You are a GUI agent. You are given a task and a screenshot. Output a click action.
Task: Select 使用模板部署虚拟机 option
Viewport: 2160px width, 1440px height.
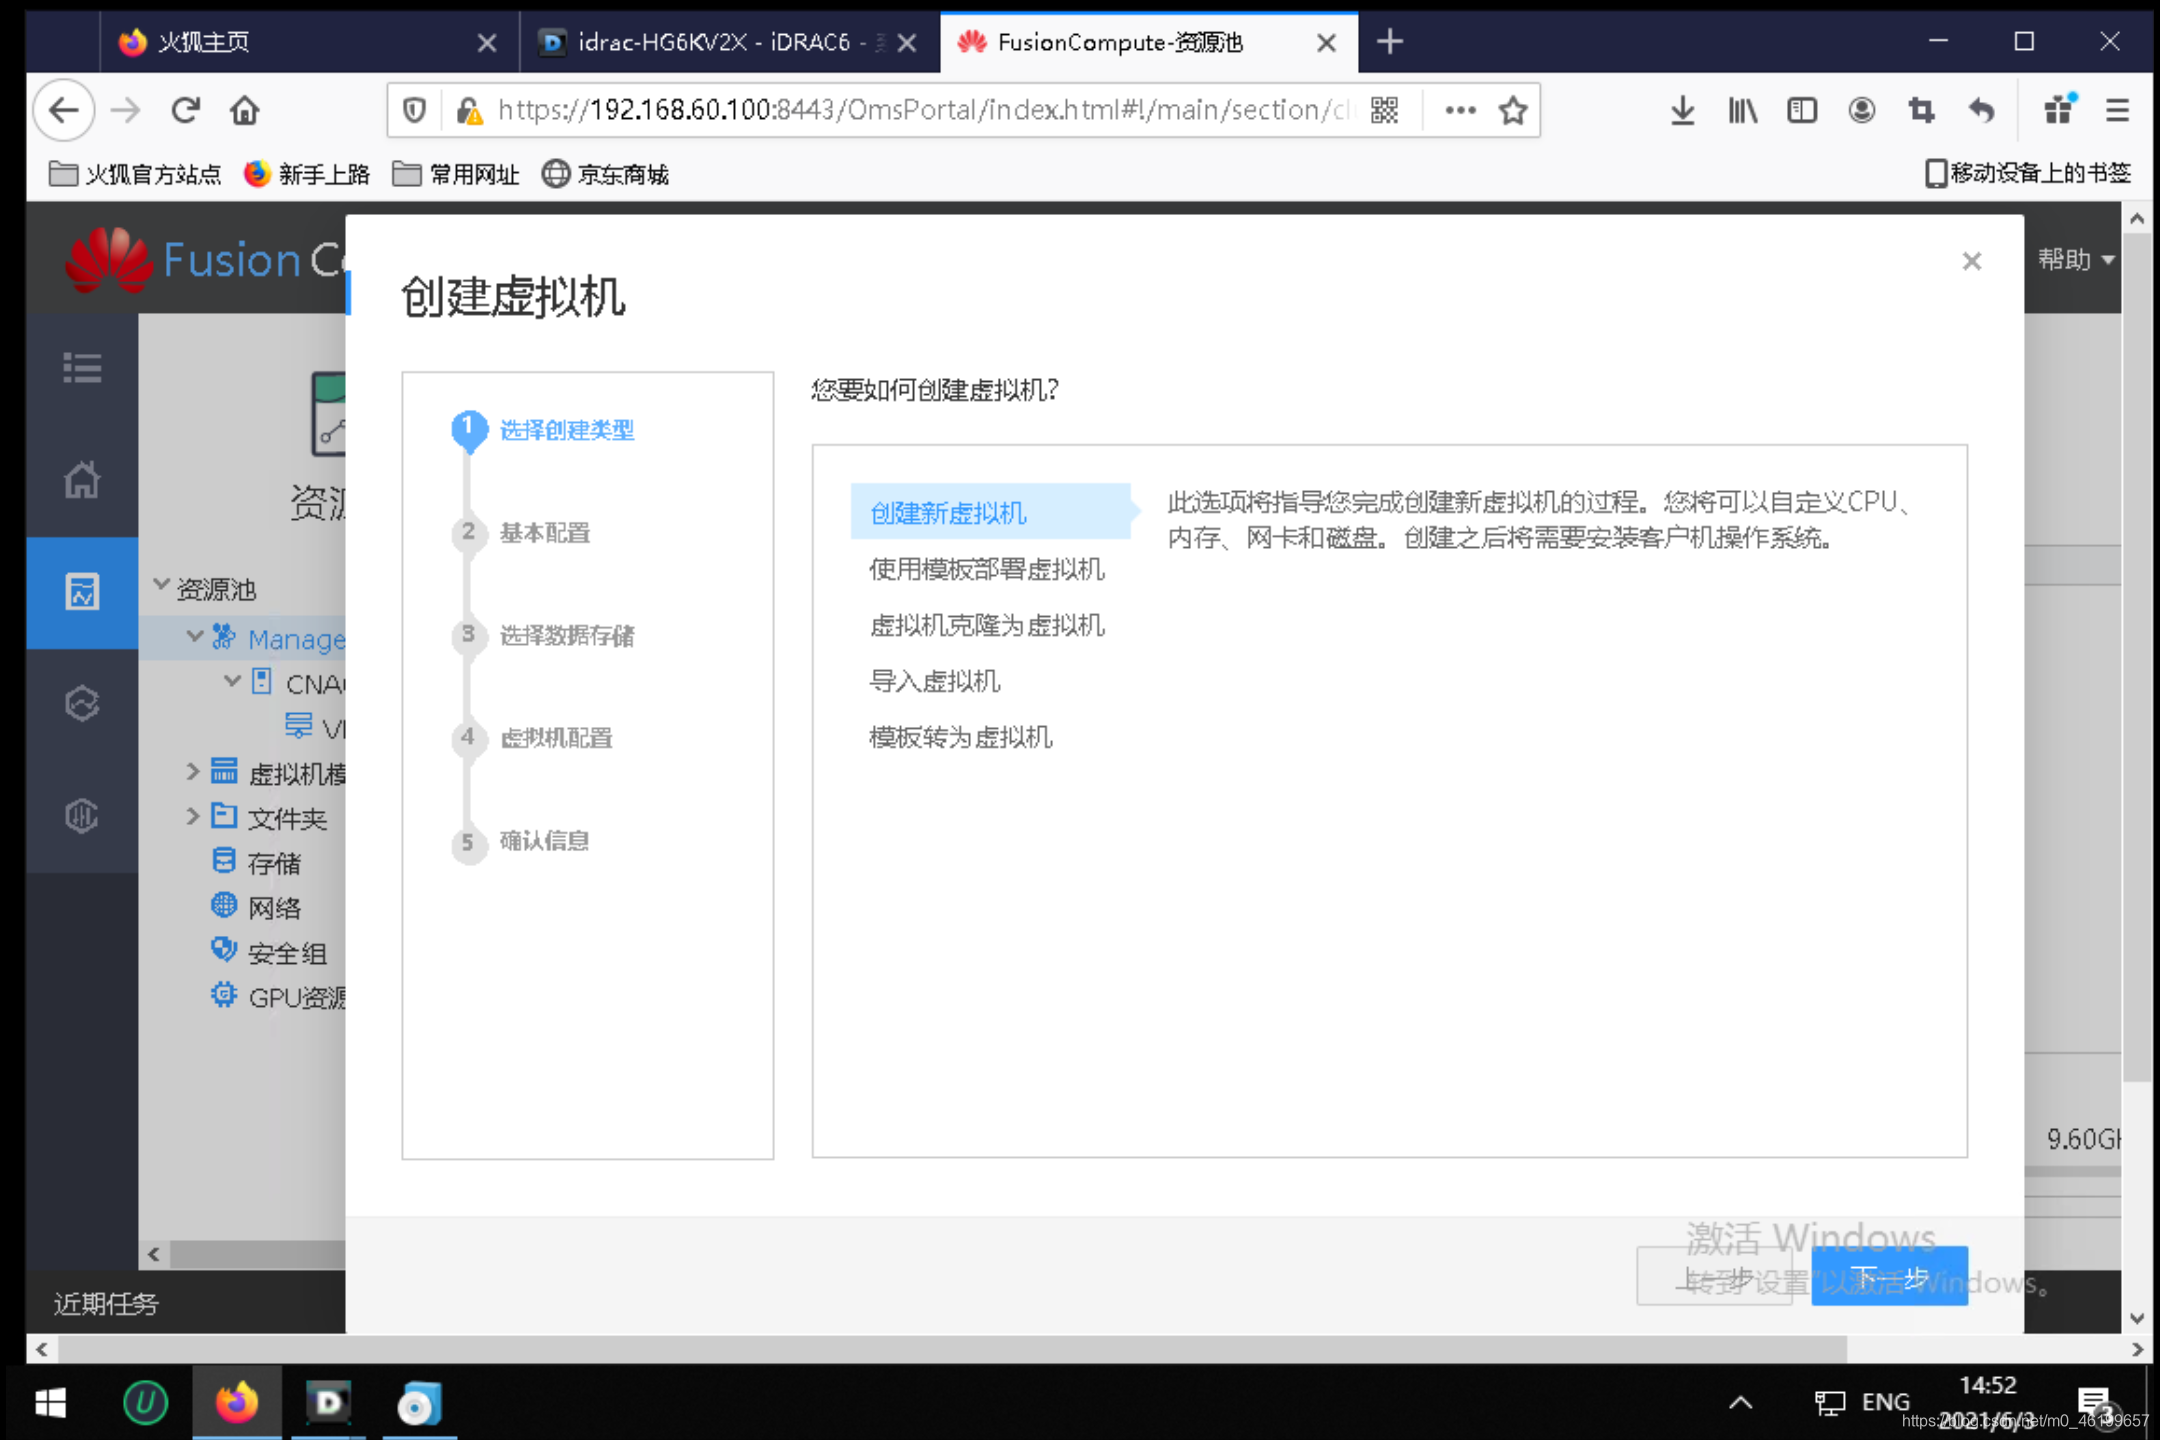(987, 569)
